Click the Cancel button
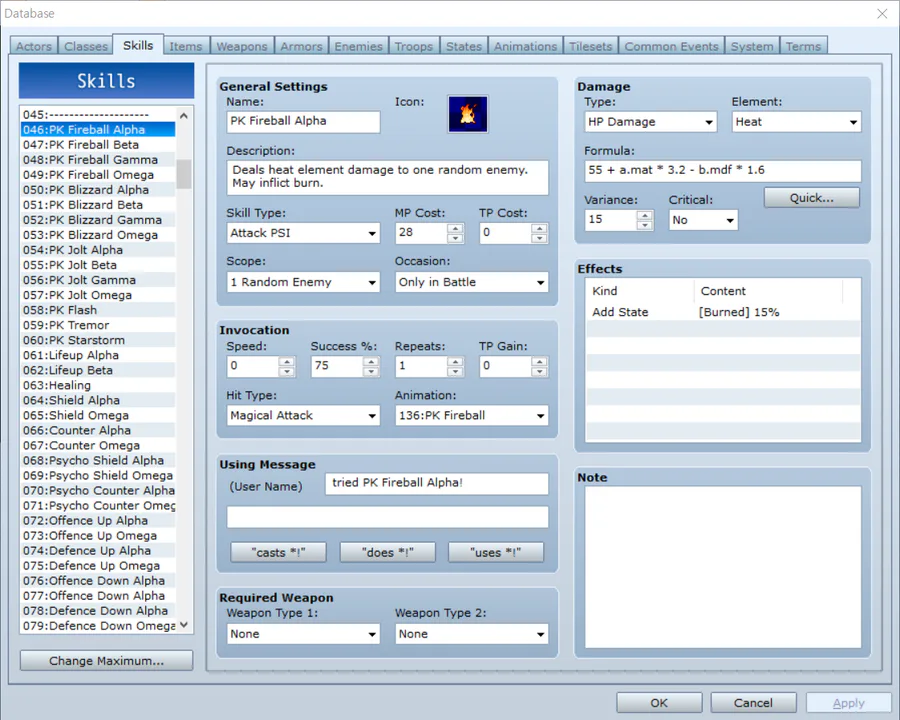Image resolution: width=900 pixels, height=720 pixels. click(x=753, y=703)
